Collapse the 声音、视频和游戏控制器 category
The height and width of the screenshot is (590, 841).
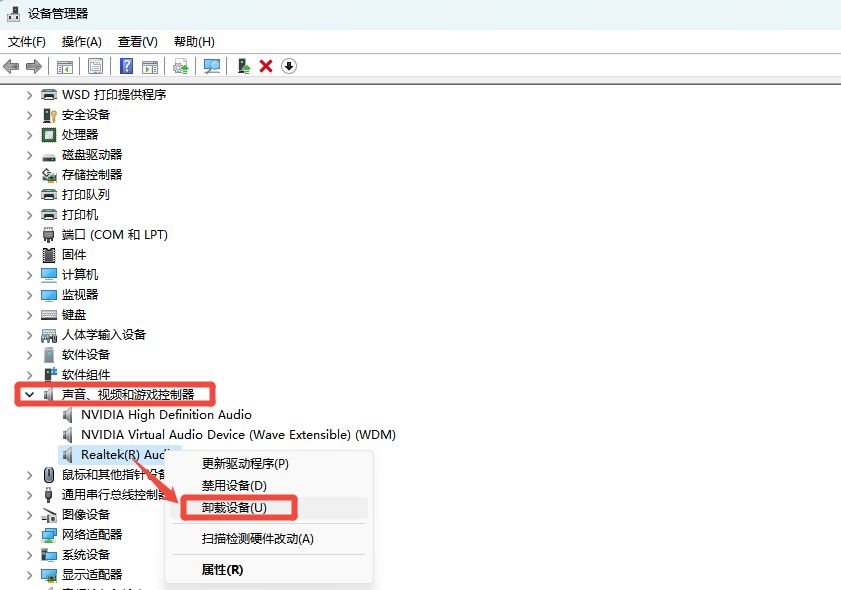tap(29, 395)
